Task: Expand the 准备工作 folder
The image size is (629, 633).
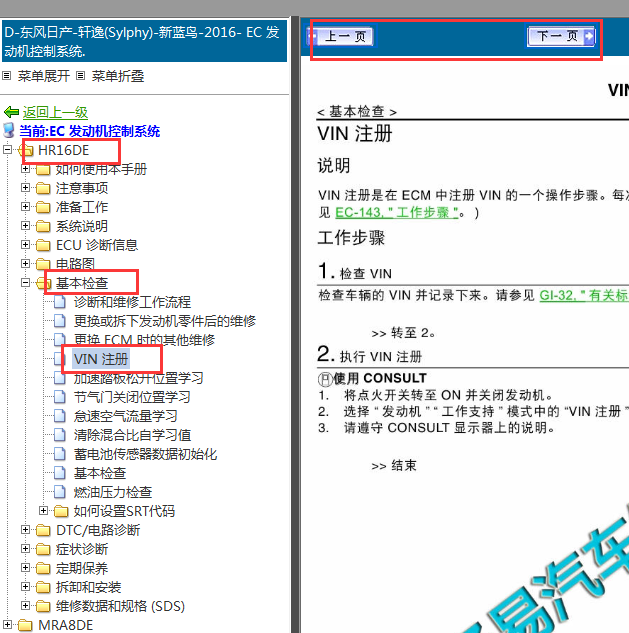Action: click(25, 207)
